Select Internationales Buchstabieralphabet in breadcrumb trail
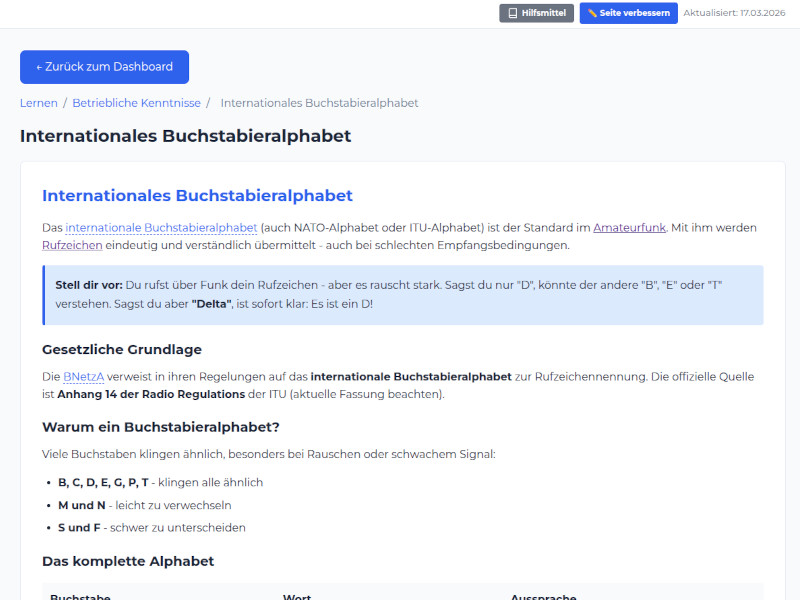The height and width of the screenshot is (600, 800). coord(319,102)
